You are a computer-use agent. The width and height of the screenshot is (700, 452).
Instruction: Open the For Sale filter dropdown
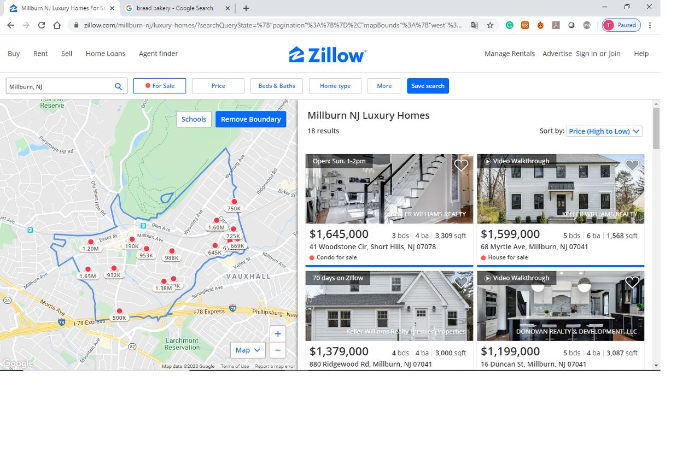tap(159, 86)
